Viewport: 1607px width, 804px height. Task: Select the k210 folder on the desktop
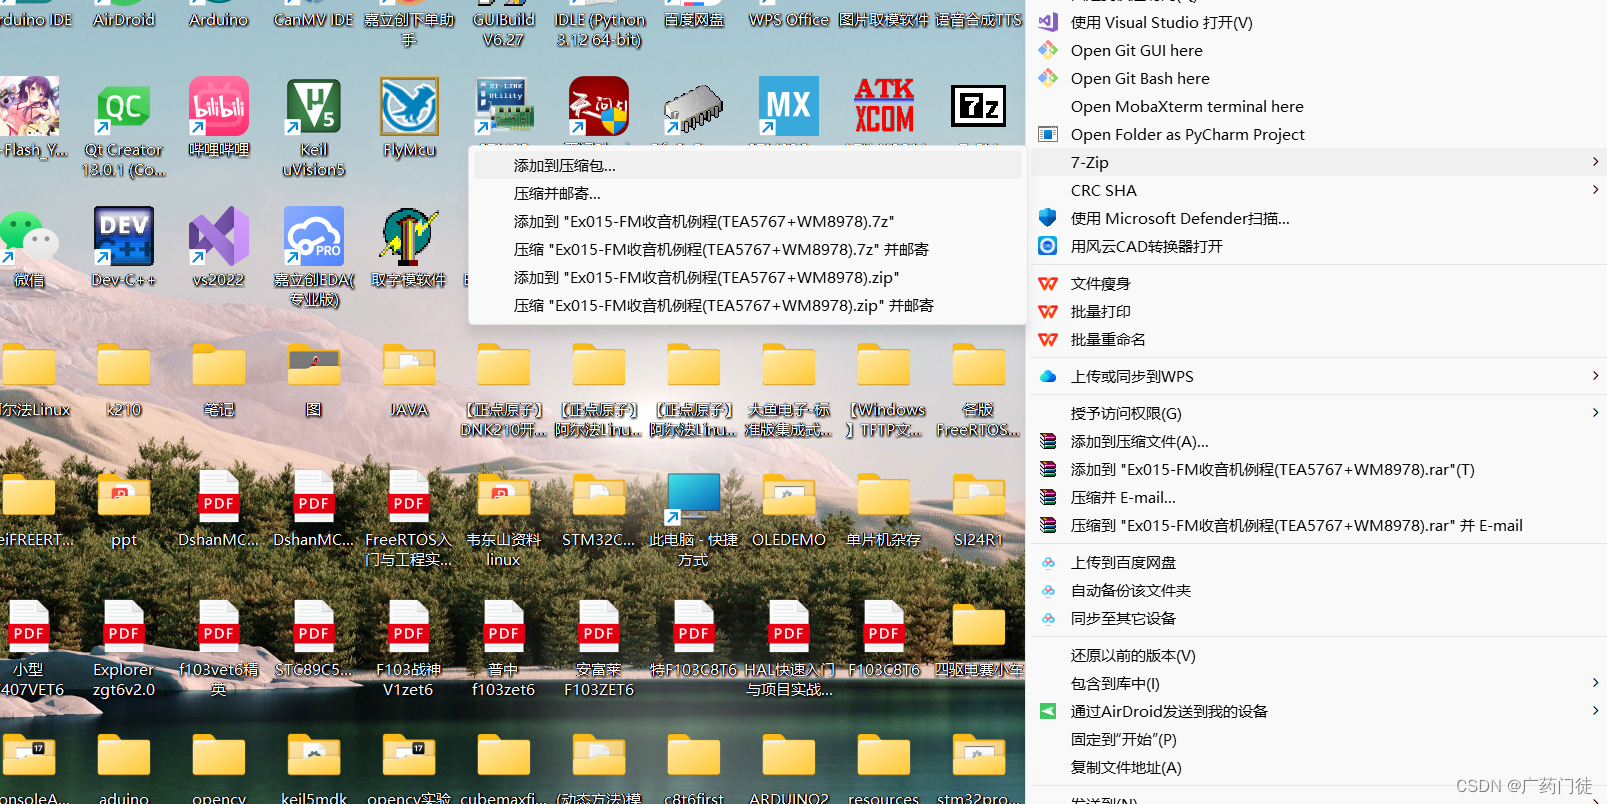tap(123, 366)
